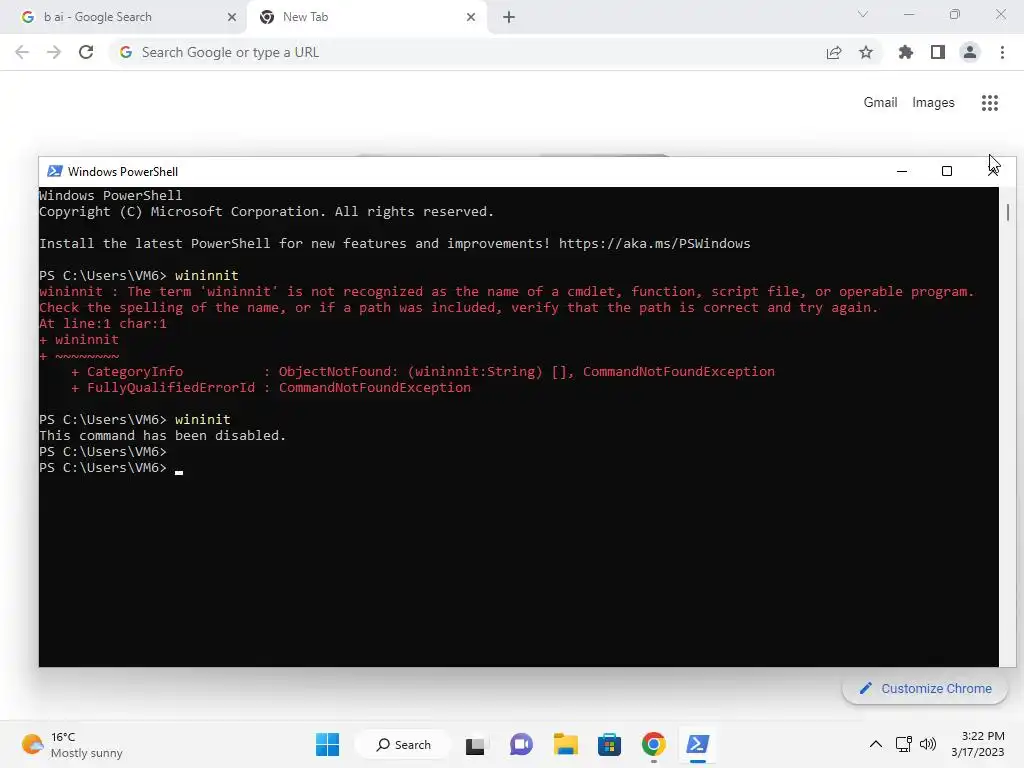Image resolution: width=1024 pixels, height=768 pixels.
Task: Open the Windows Start menu
Action: [327, 744]
